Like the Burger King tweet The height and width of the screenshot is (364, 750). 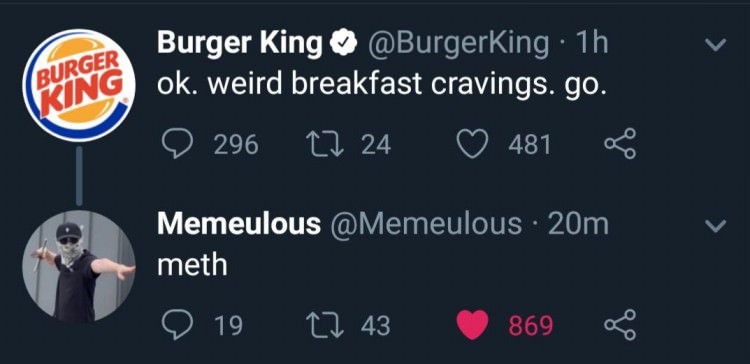pos(473,144)
